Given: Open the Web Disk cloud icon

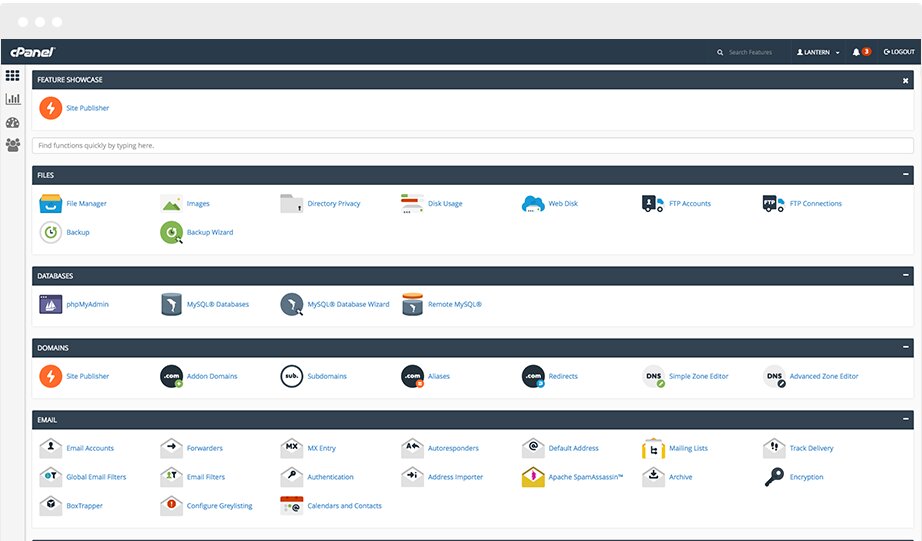Looking at the screenshot, I should pyautogui.click(x=533, y=204).
